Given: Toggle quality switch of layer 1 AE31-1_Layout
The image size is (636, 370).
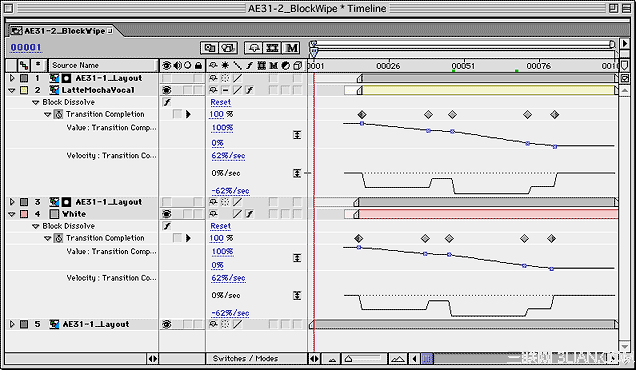Looking at the screenshot, I should tap(237, 78).
